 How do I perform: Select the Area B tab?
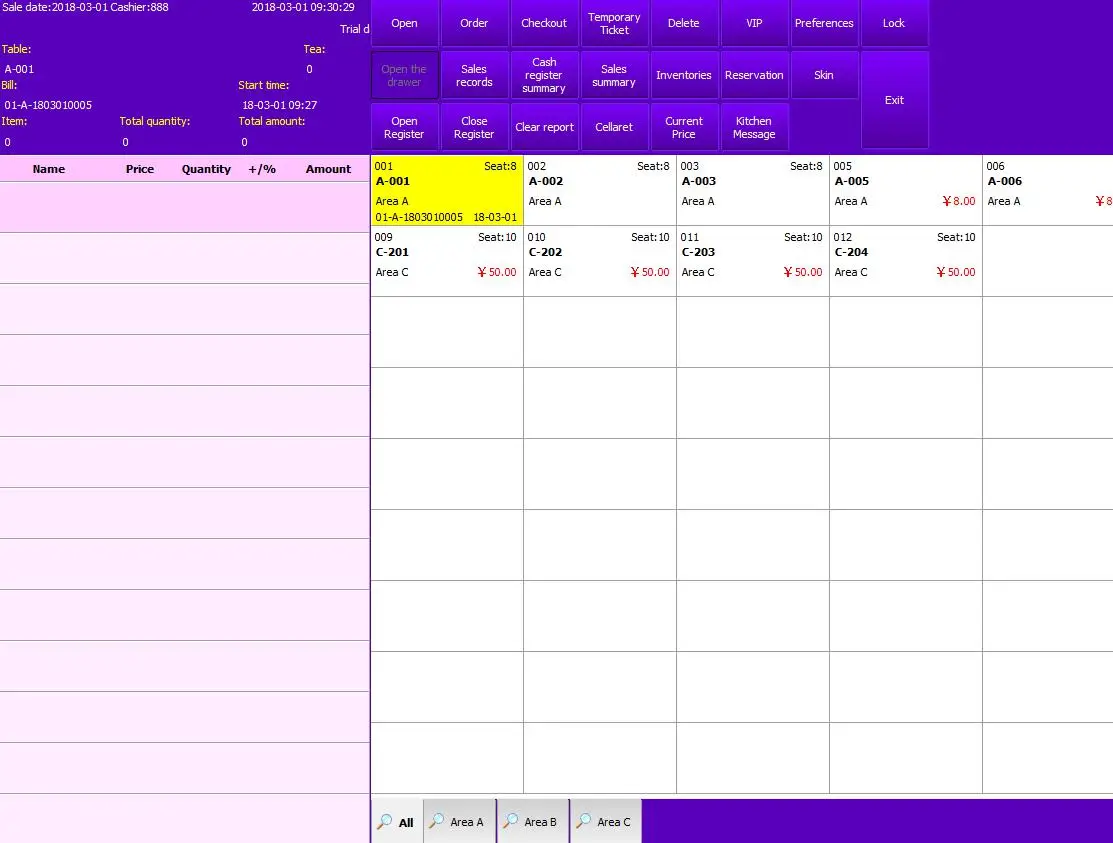point(533,822)
